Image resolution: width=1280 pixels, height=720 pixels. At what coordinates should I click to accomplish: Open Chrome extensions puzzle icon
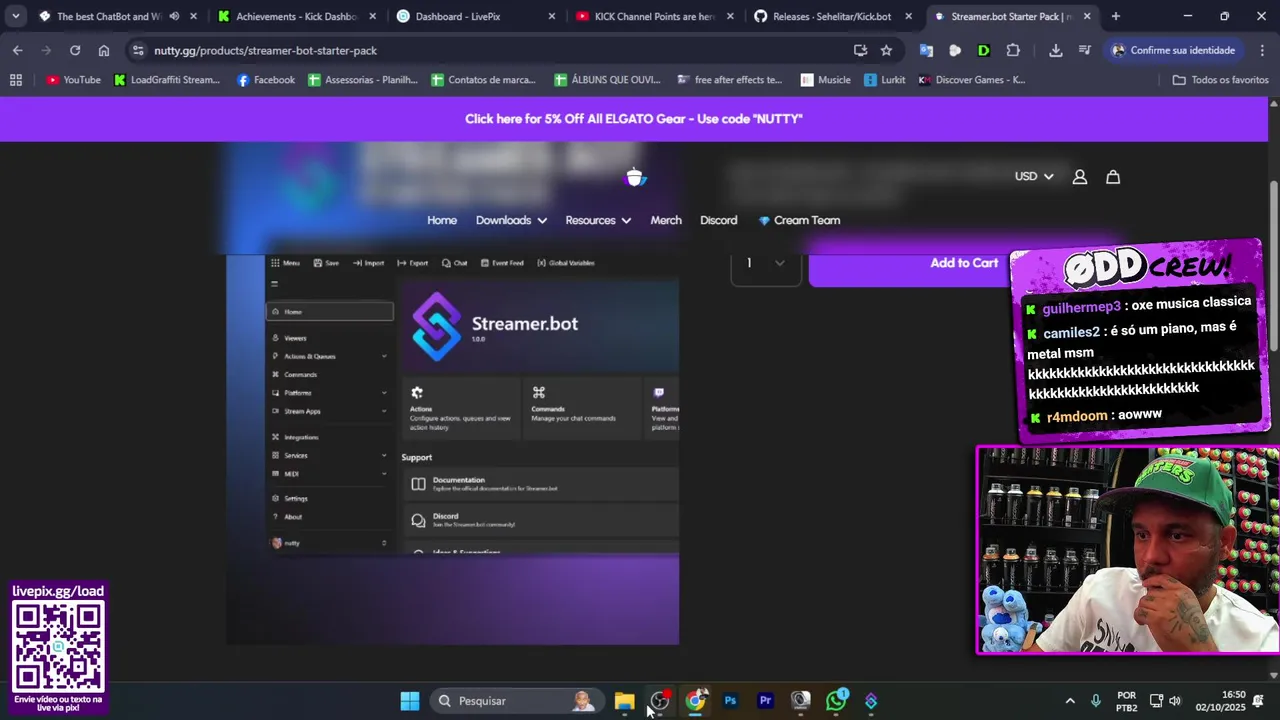click(1013, 50)
